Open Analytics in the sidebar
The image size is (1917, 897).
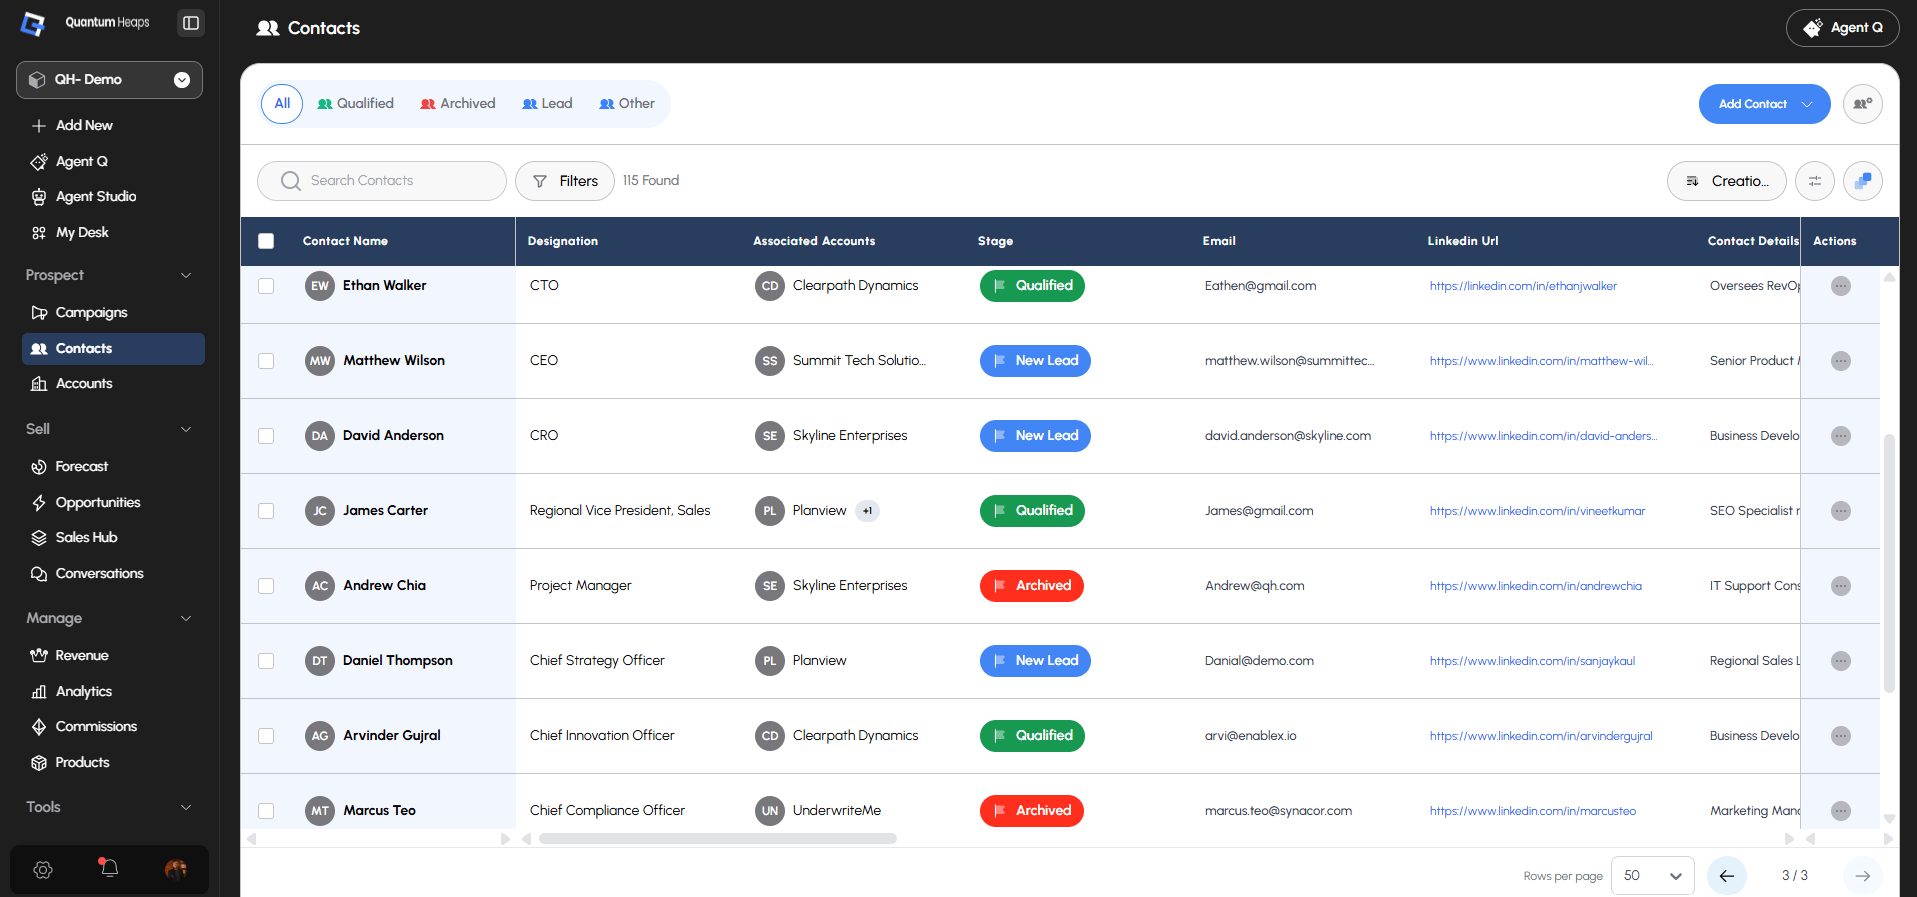click(84, 692)
